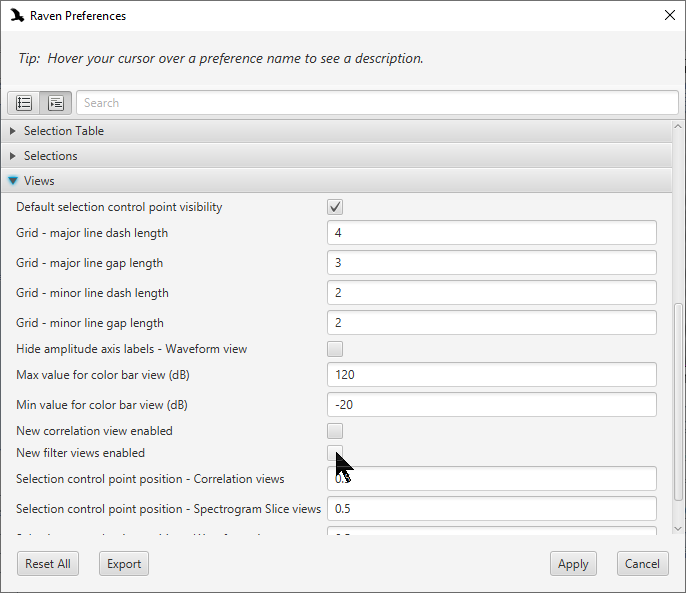Viewport: 686px width, 593px height.
Task: Click the scroll down arrow
Action: [678, 529]
